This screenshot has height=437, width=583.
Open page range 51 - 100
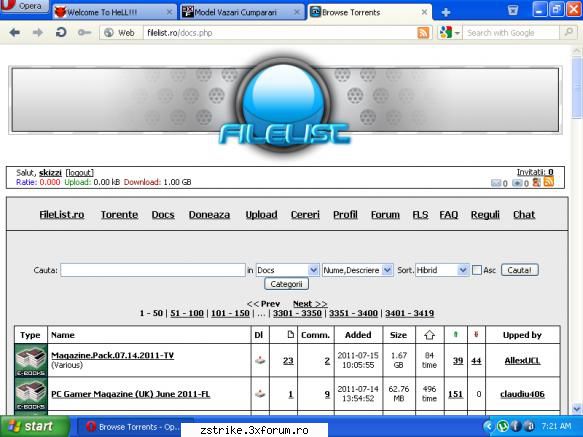tap(187, 313)
